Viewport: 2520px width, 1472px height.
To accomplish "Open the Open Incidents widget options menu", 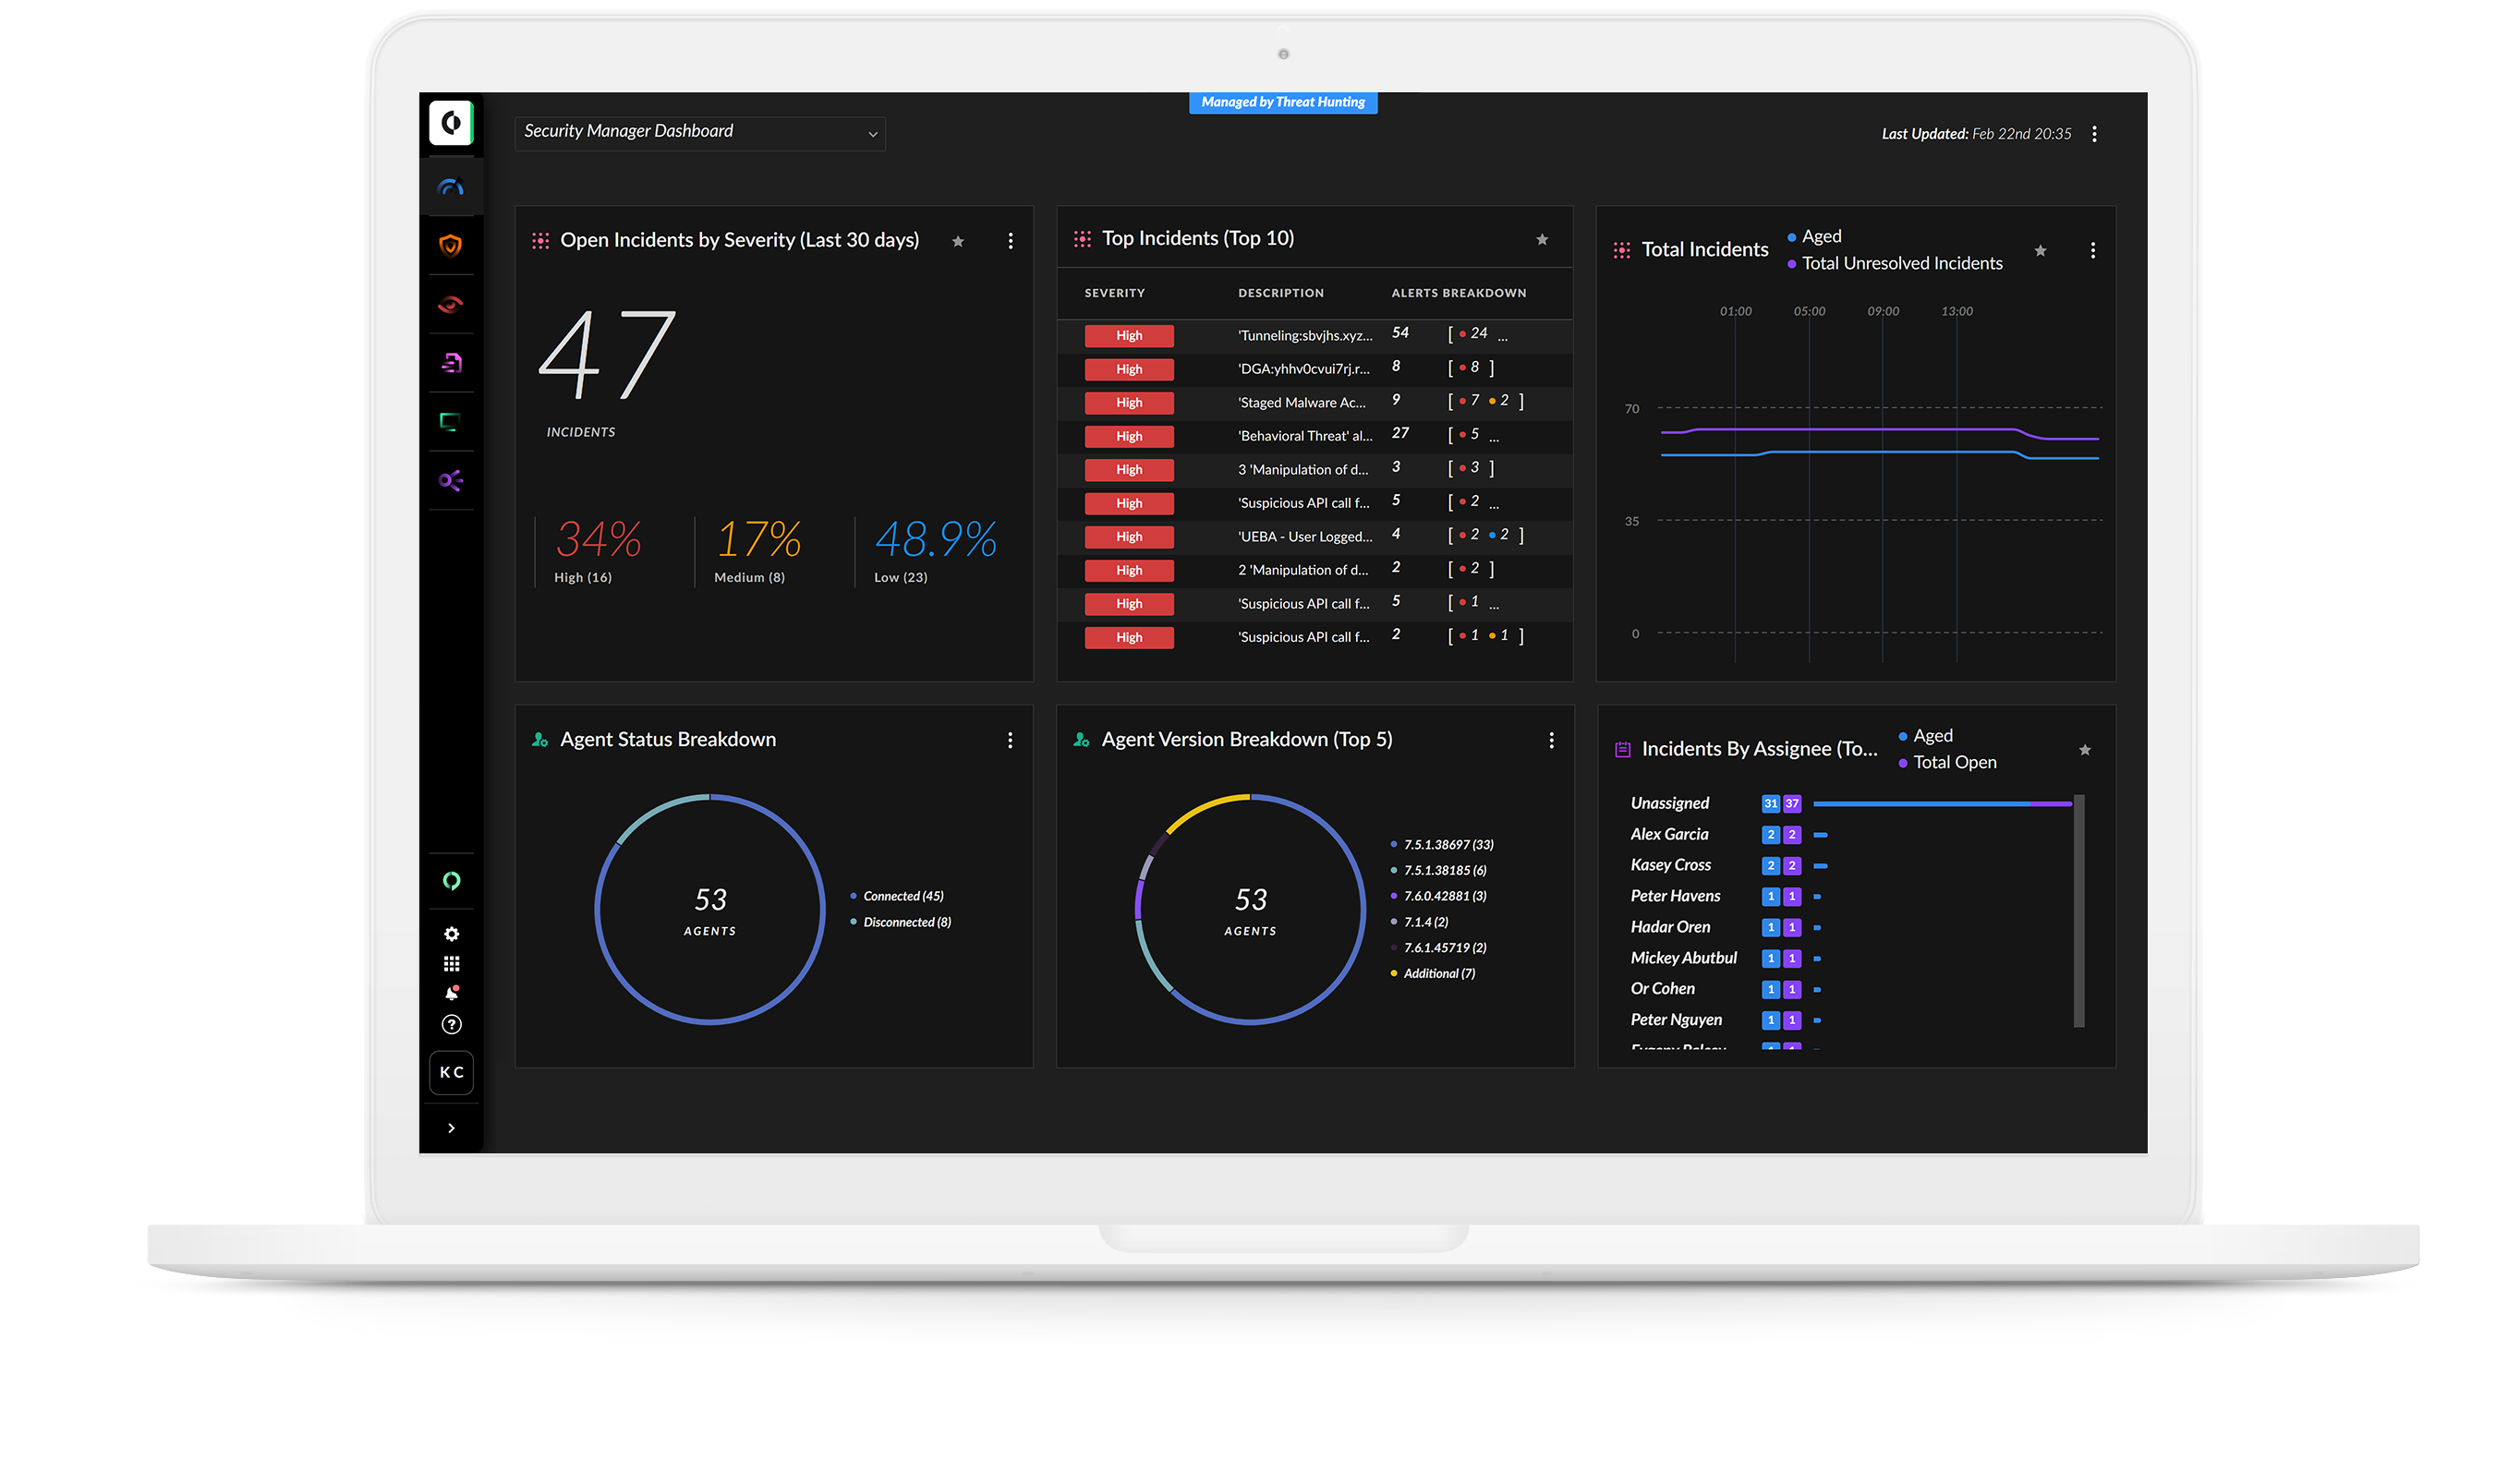I will point(1011,240).
